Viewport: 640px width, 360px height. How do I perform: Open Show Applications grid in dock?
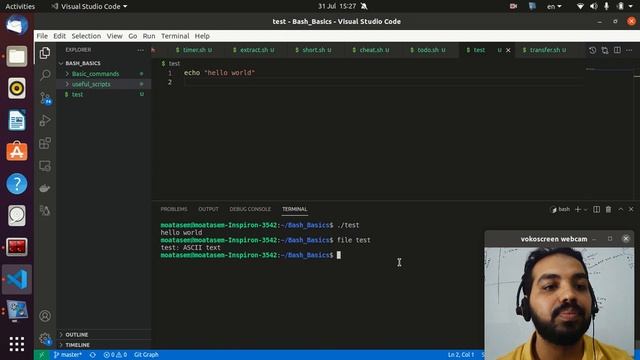point(17,344)
